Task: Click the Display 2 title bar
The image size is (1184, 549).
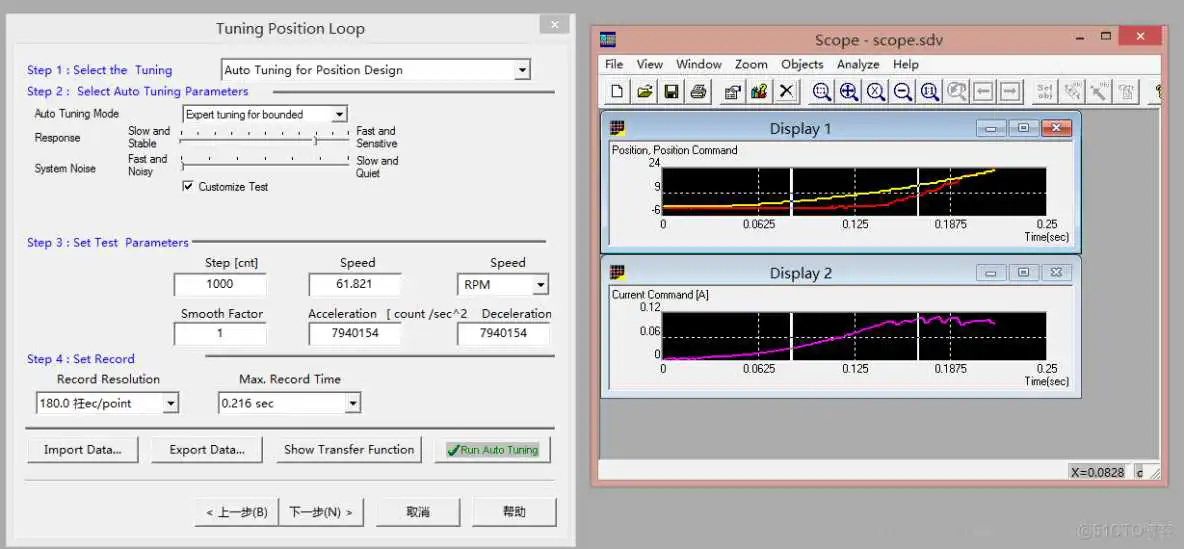Action: 800,273
